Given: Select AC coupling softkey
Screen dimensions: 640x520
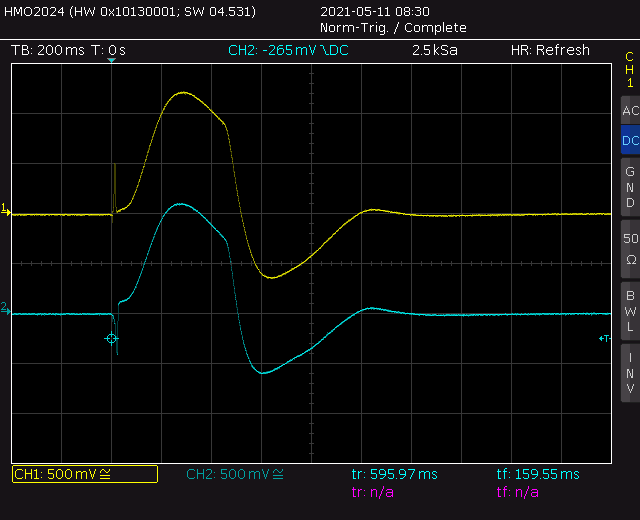Looking at the screenshot, I should tap(630, 111).
